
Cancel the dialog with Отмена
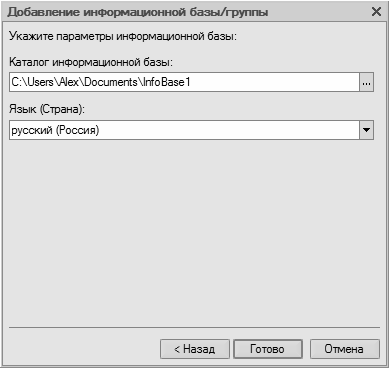[x=344, y=349]
